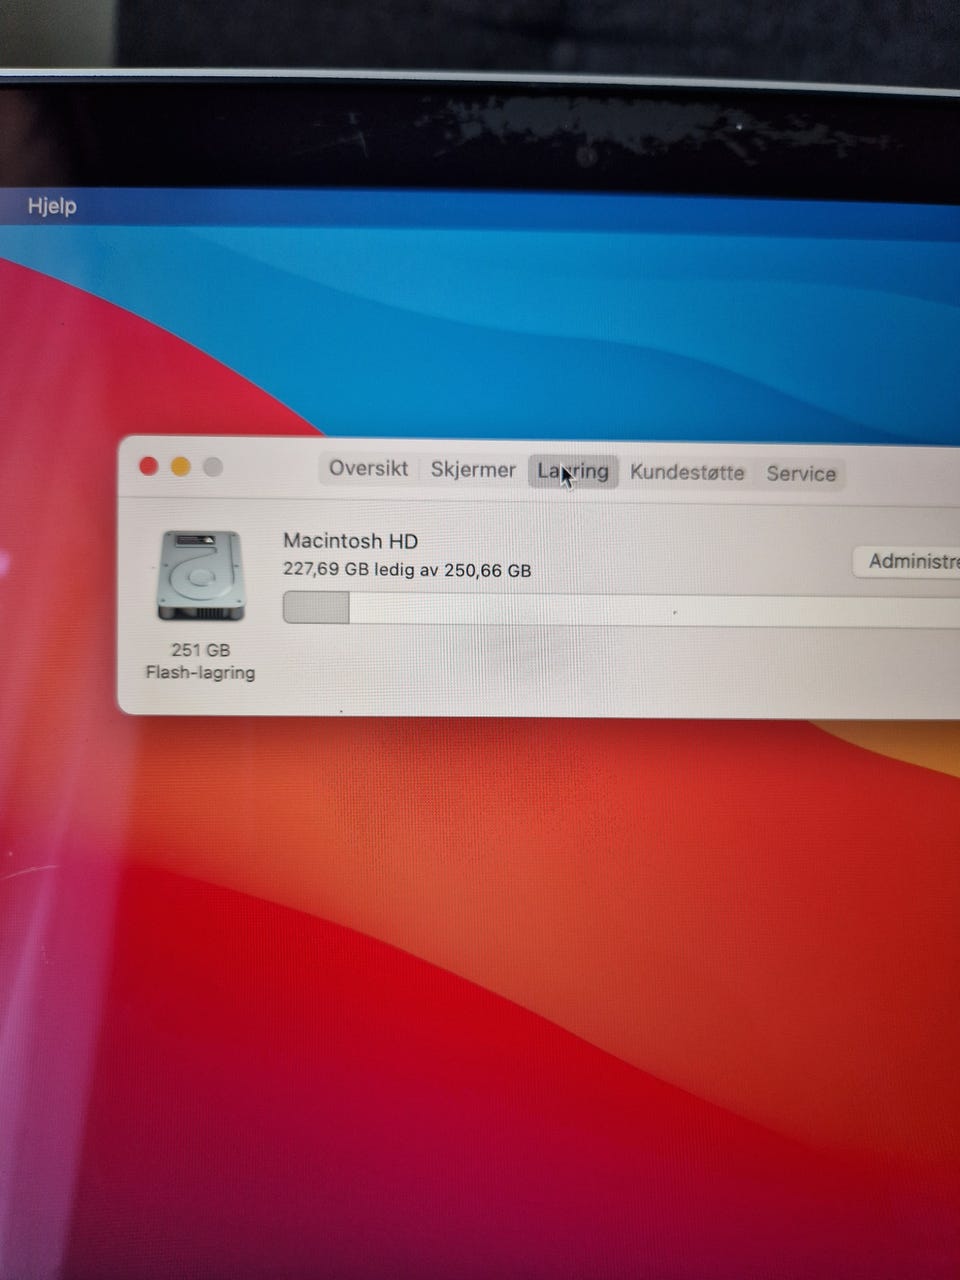The height and width of the screenshot is (1280, 960).
Task: Open the Kundestøtte tab
Action: click(x=687, y=472)
